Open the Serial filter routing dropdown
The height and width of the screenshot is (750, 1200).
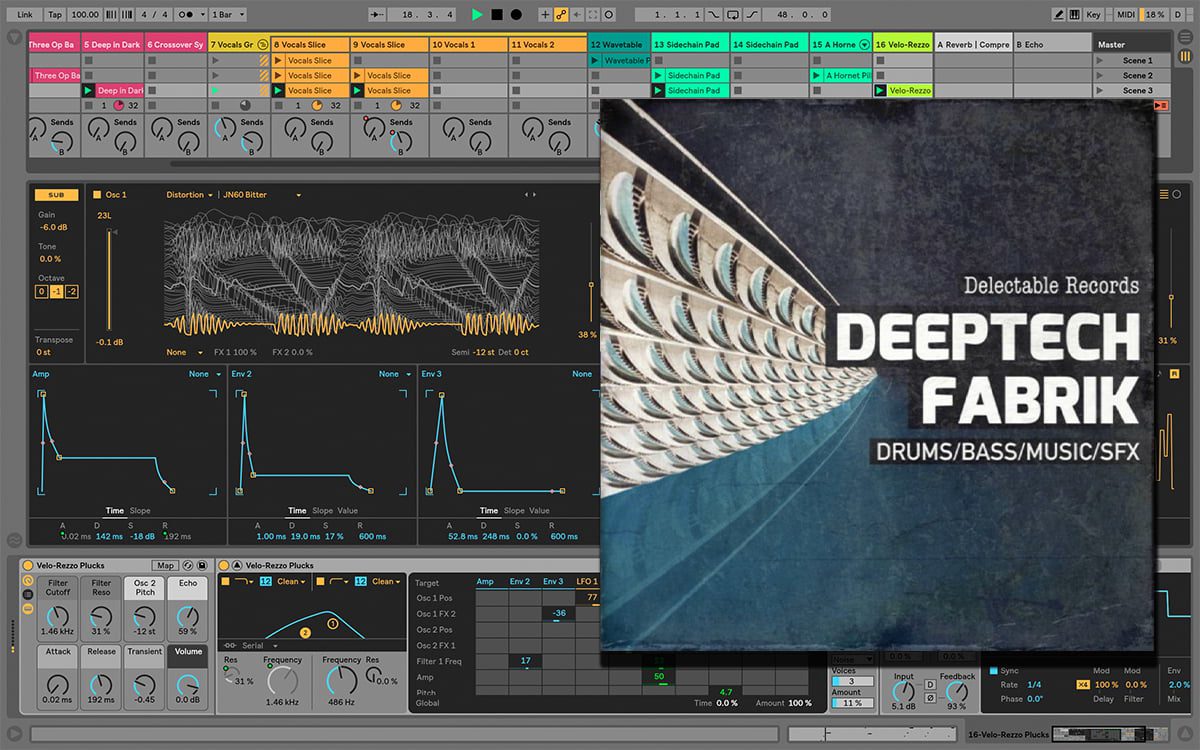click(x=251, y=646)
